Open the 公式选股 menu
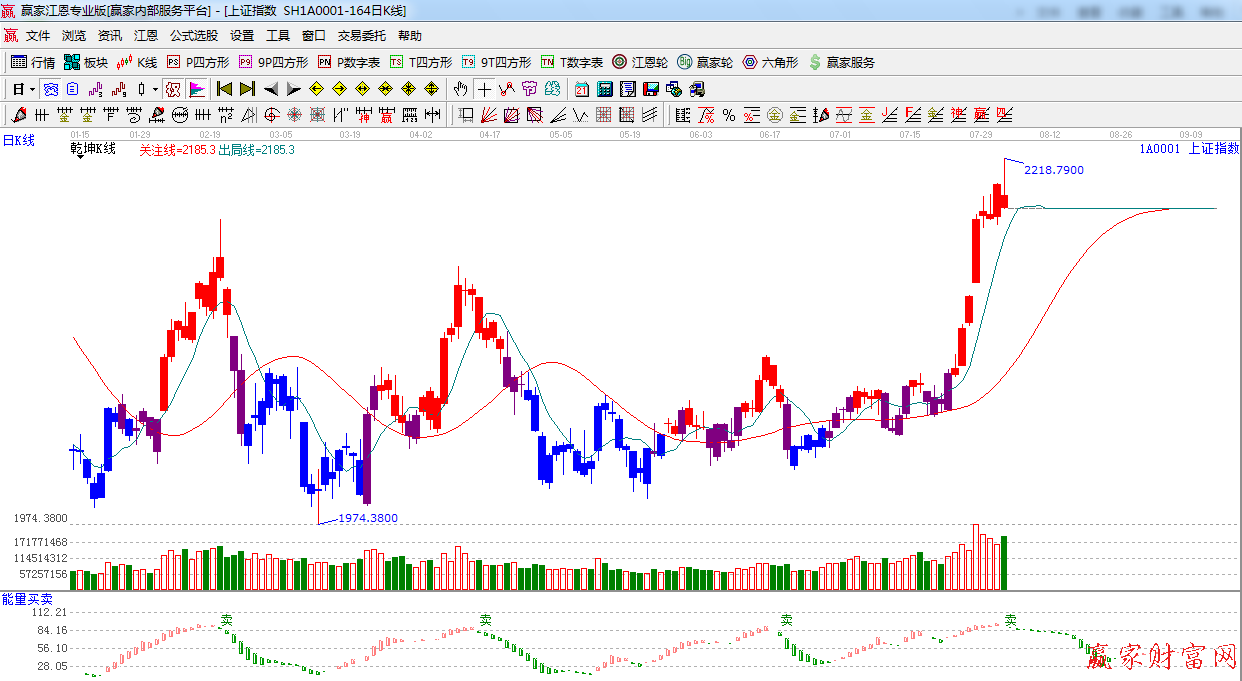 click(x=193, y=36)
